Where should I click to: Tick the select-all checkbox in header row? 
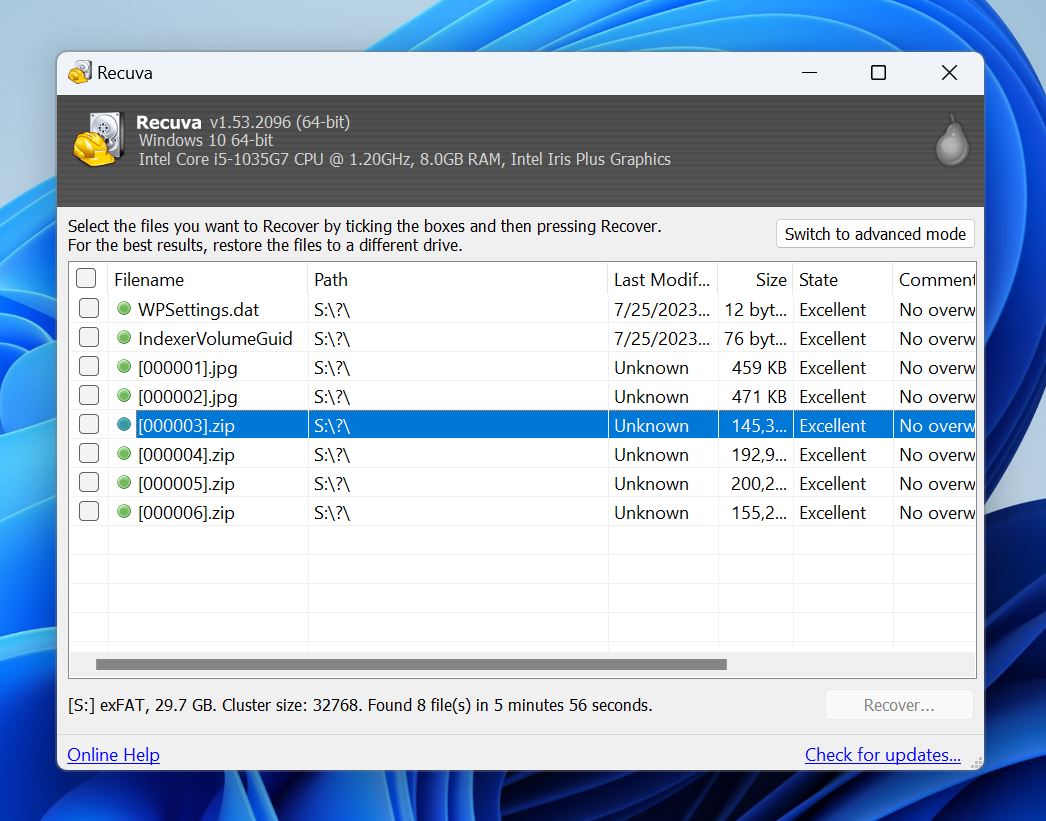[86, 278]
